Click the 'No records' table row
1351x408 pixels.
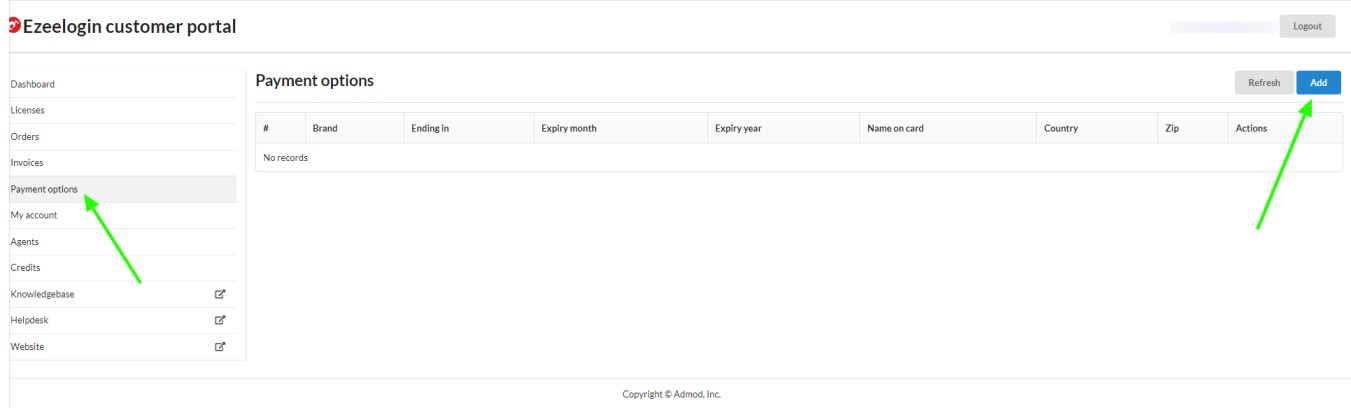point(799,158)
